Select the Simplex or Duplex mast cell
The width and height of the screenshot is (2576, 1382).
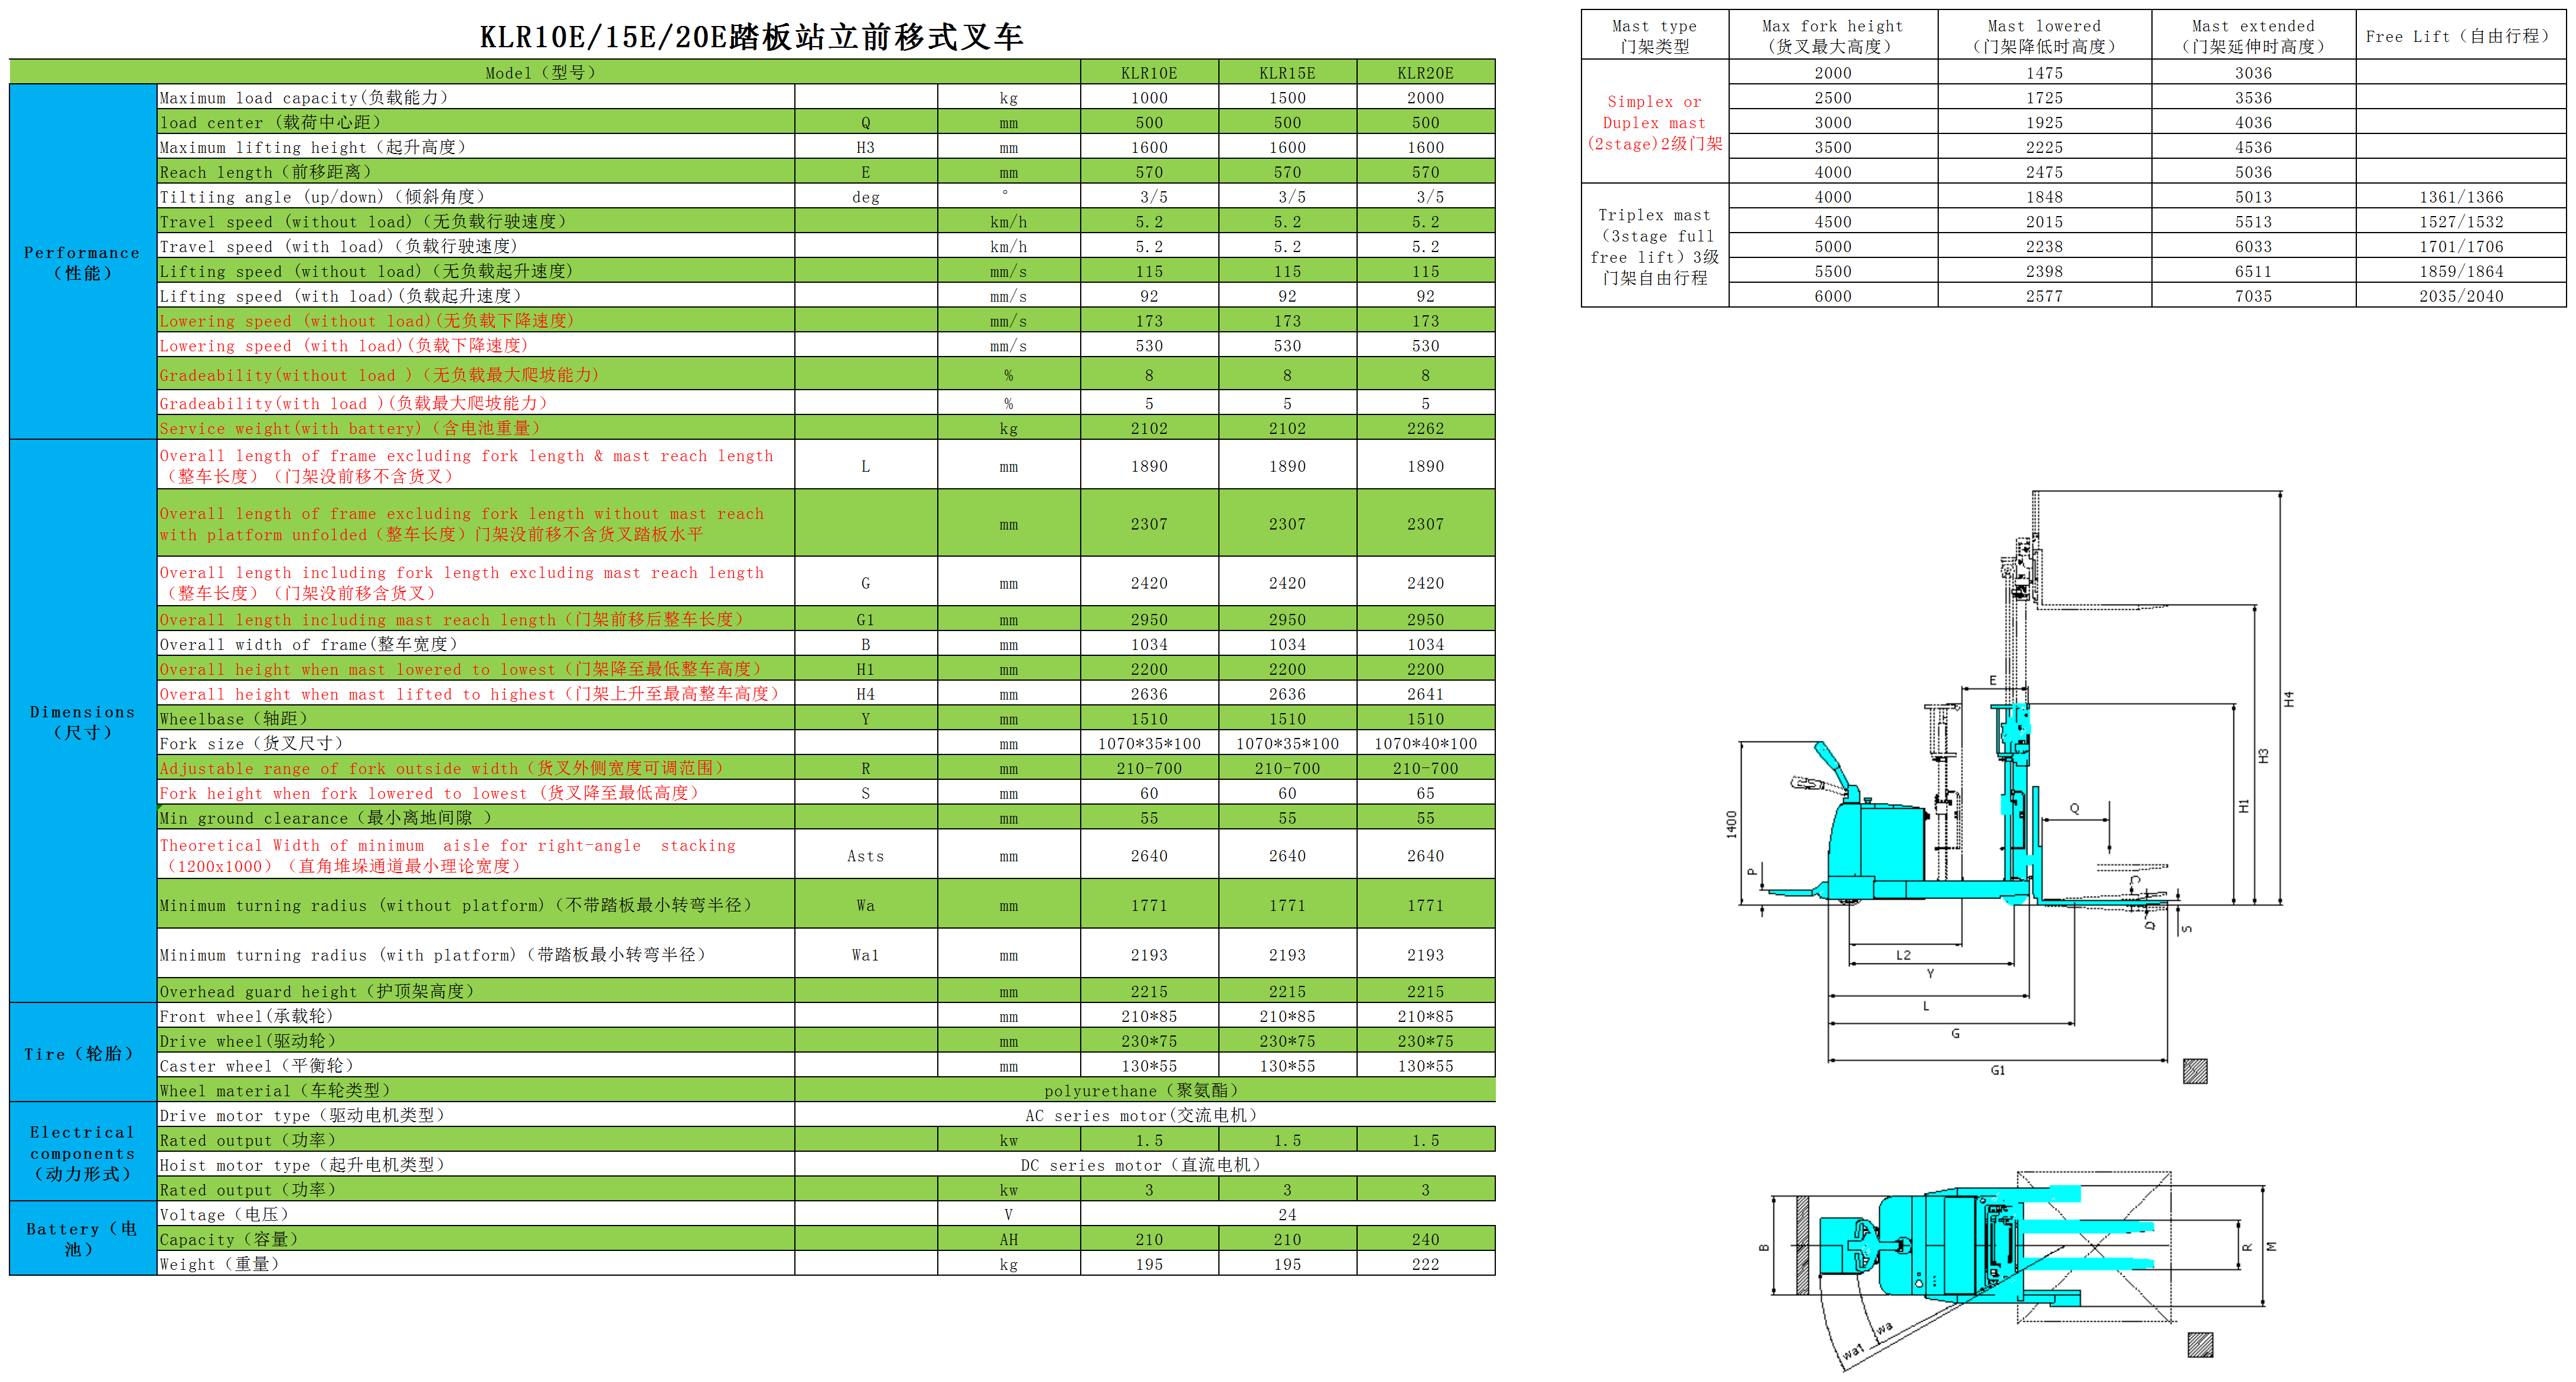(x=1654, y=122)
